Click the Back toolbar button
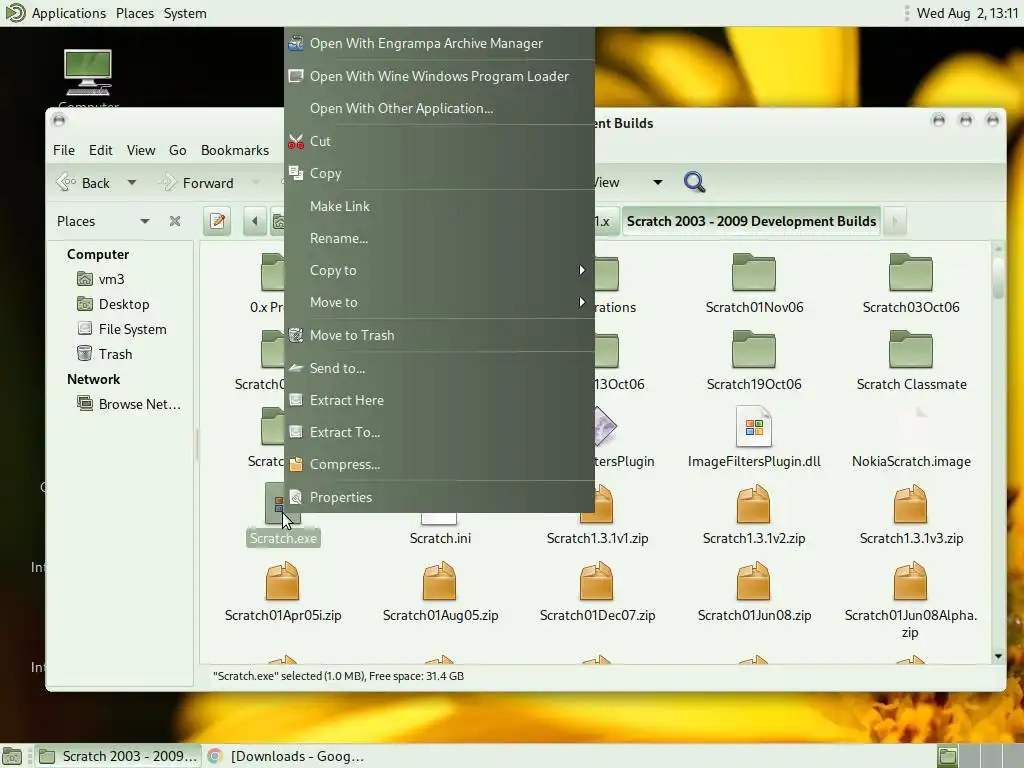 84,183
